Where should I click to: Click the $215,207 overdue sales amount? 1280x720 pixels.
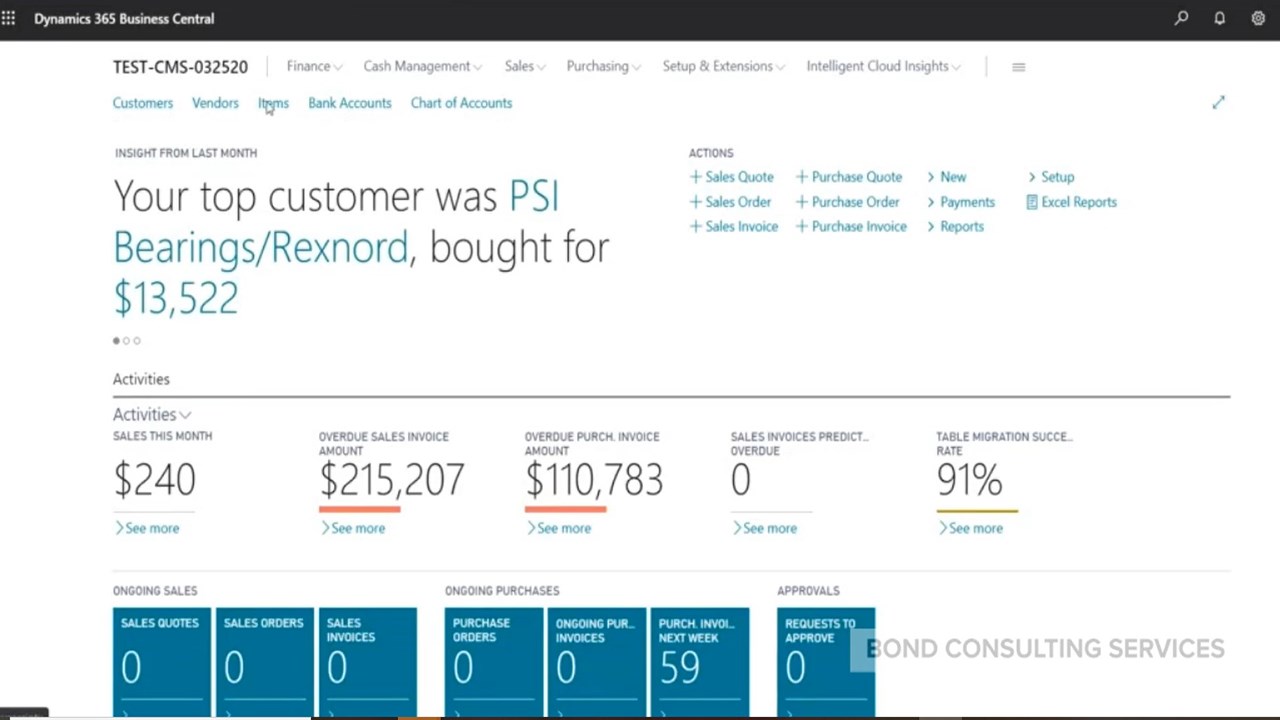pos(392,480)
